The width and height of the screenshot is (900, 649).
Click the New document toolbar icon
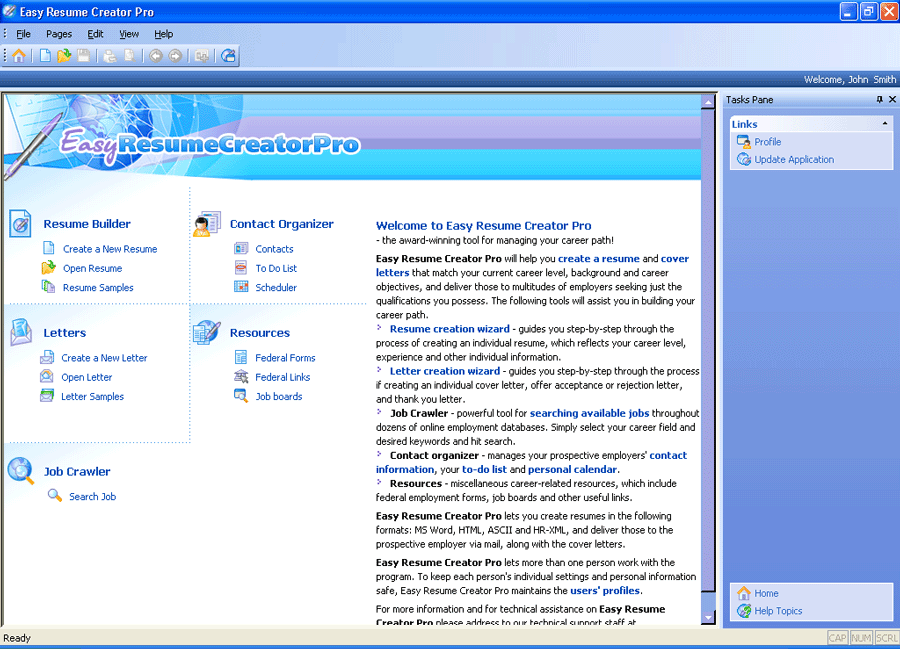[45, 56]
